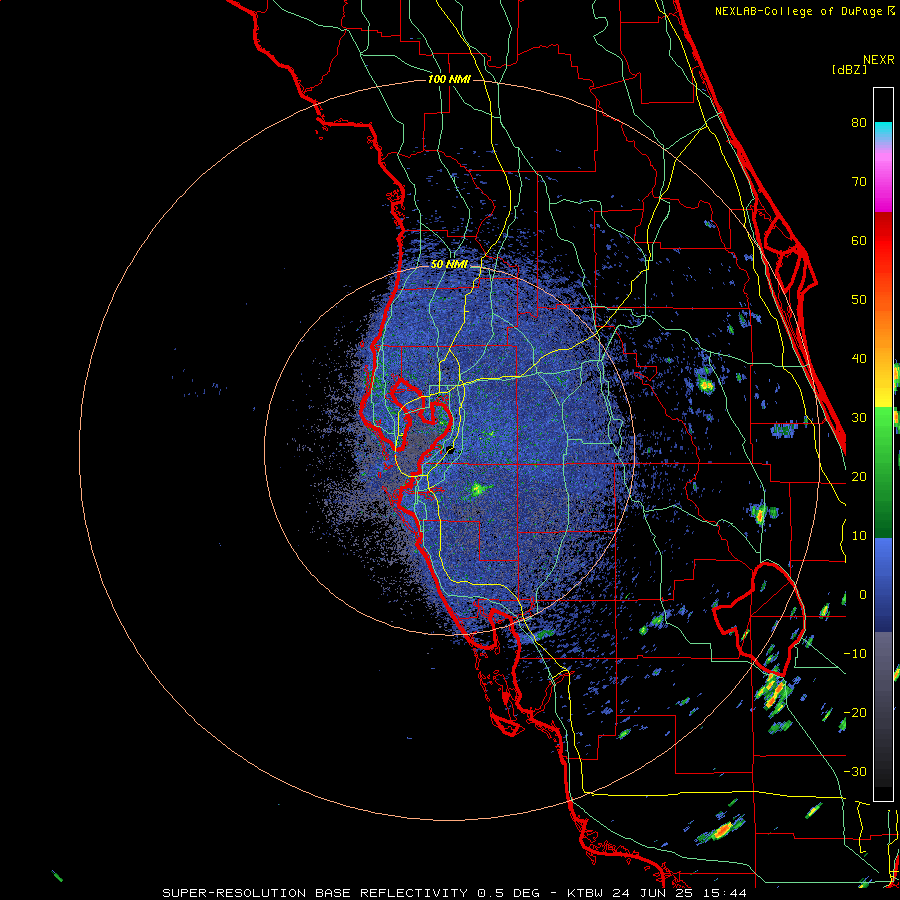
Task: Pick the blue segment of the color bar
Action: 883,584
